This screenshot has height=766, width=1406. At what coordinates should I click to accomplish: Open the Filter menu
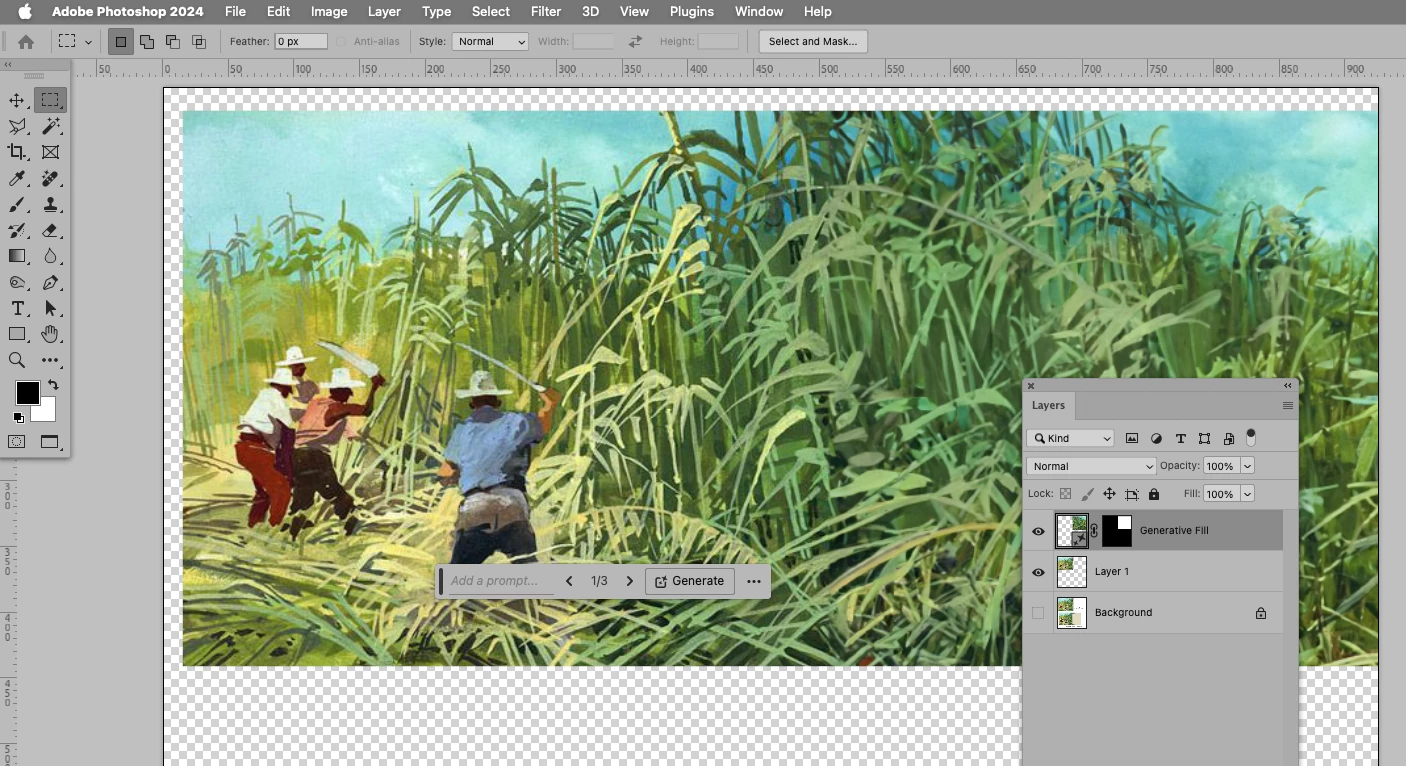(546, 11)
